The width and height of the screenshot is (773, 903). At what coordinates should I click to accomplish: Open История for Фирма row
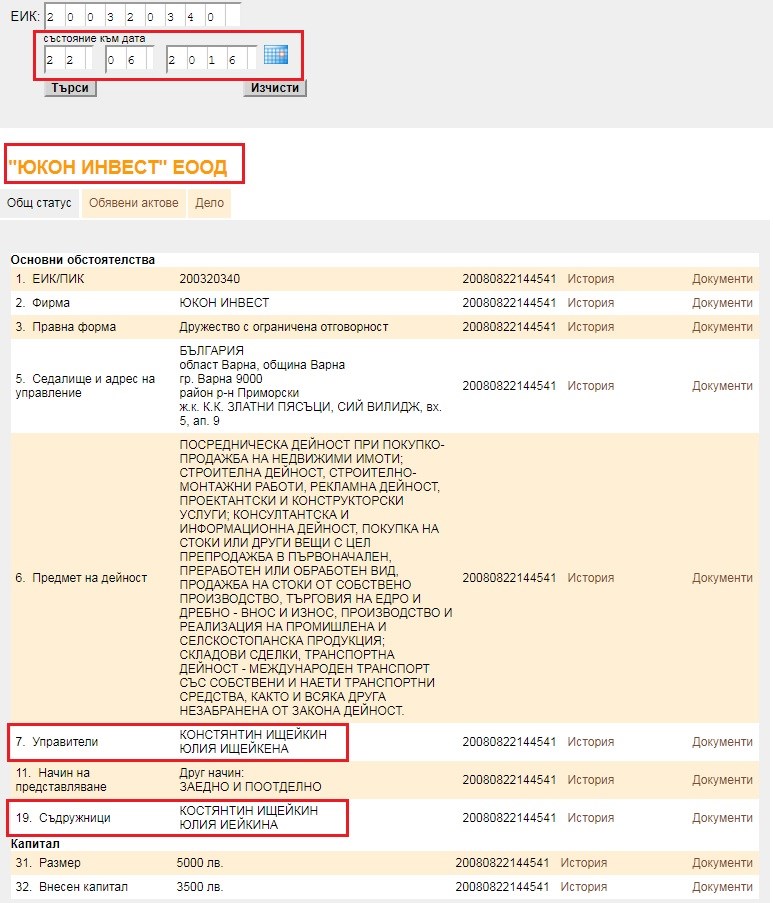pos(590,303)
